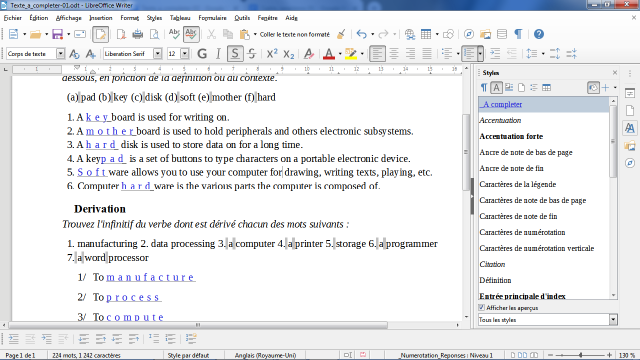Show Table Styles in Styles panel

click(x=546, y=87)
